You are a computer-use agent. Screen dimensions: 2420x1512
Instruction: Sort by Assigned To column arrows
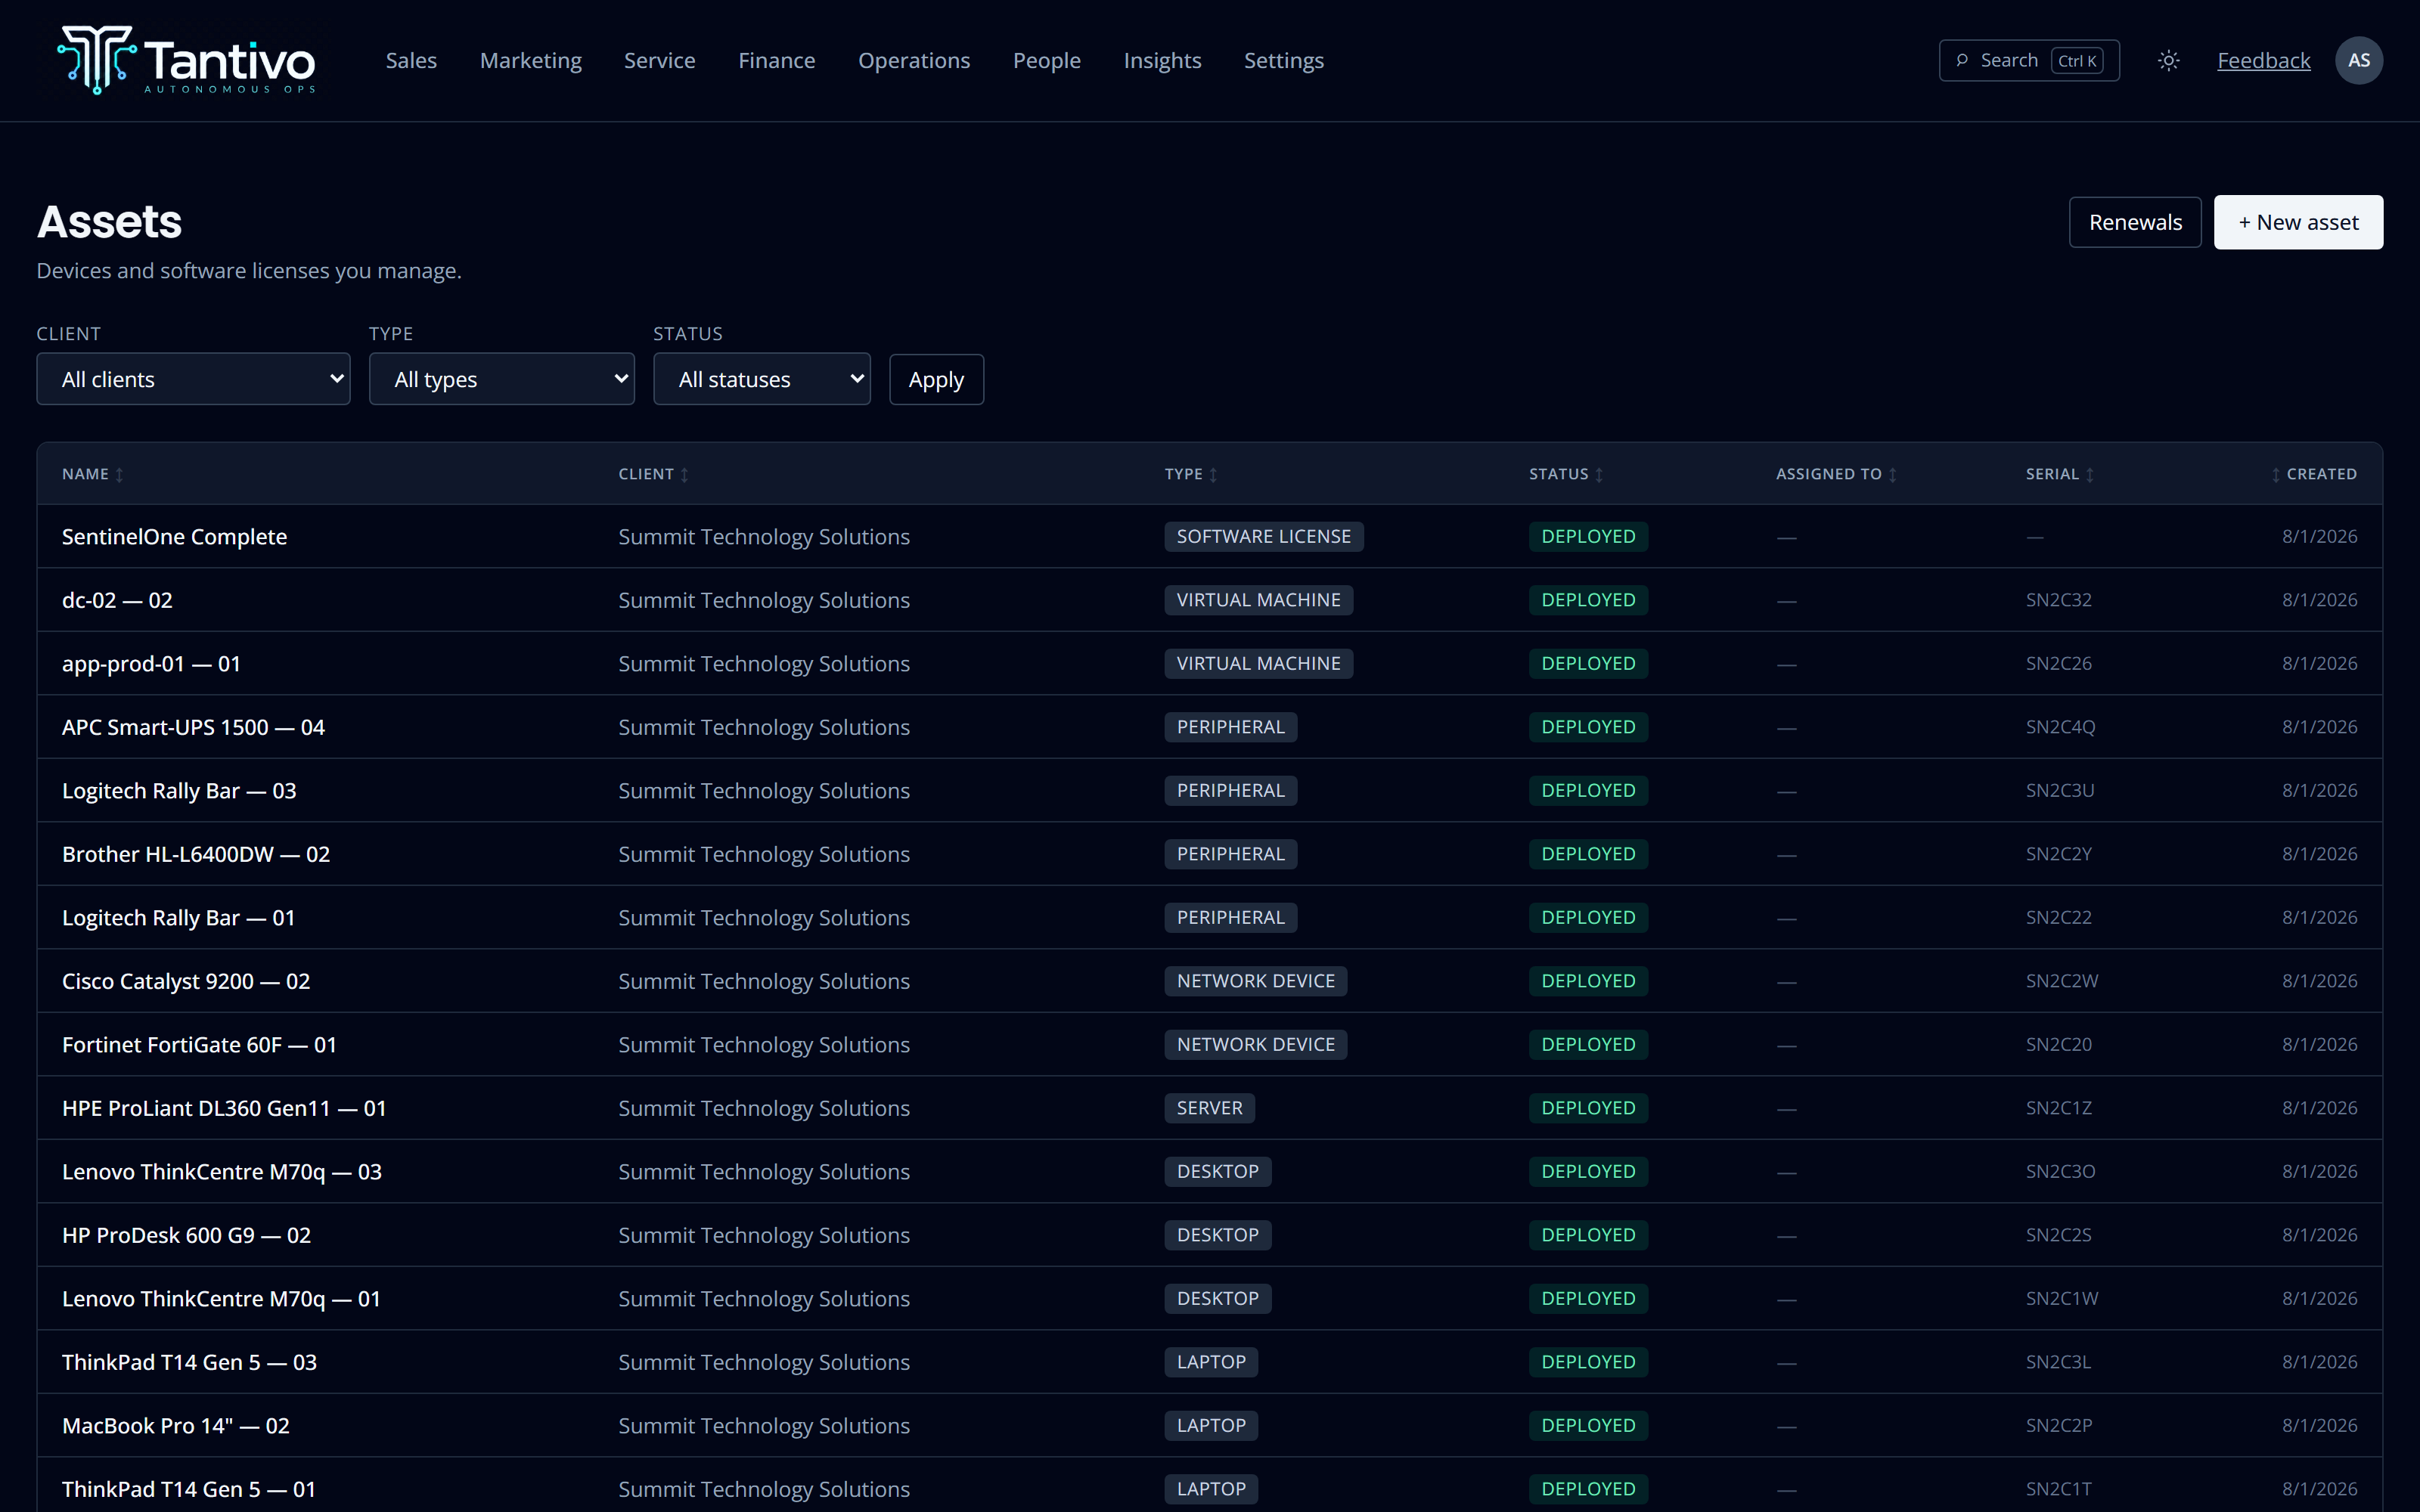click(x=1892, y=475)
